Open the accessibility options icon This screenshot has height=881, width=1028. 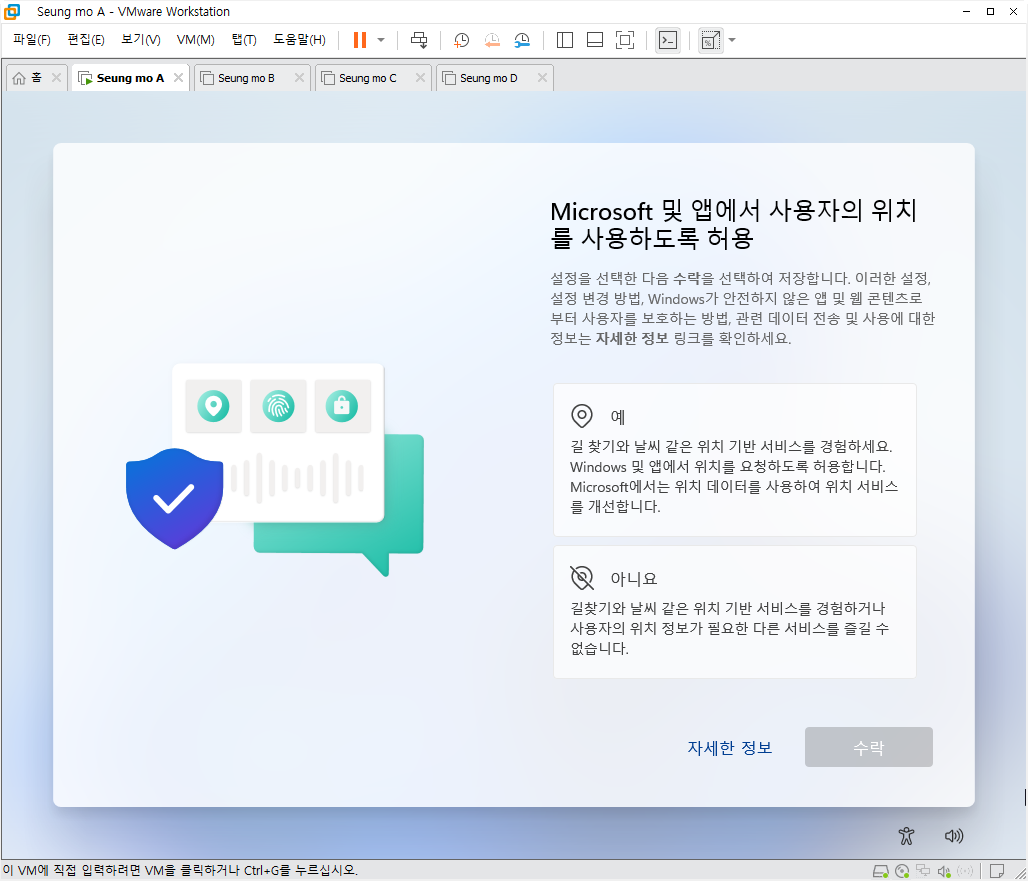coord(906,836)
